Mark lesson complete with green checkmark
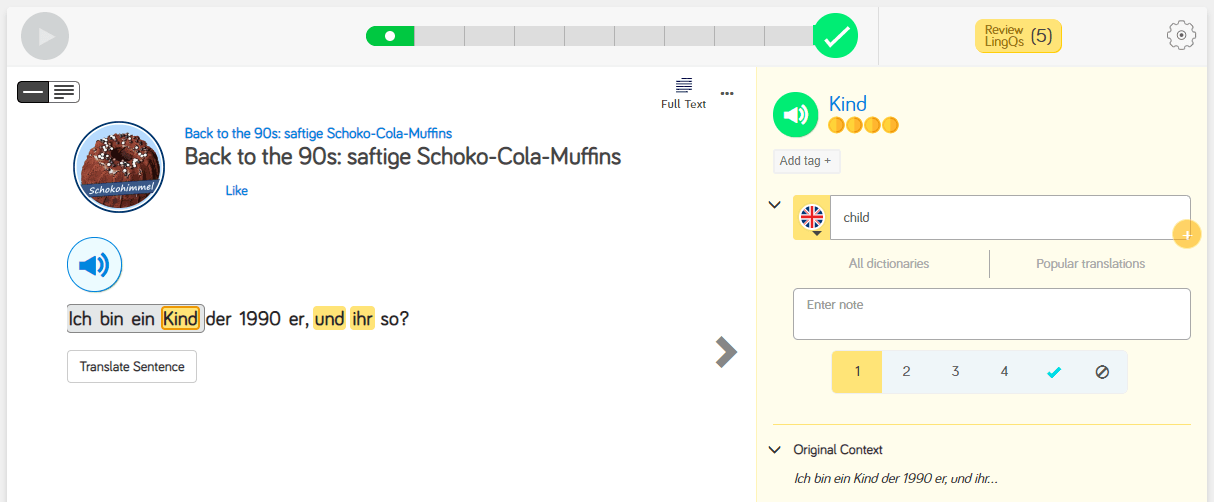 (836, 36)
